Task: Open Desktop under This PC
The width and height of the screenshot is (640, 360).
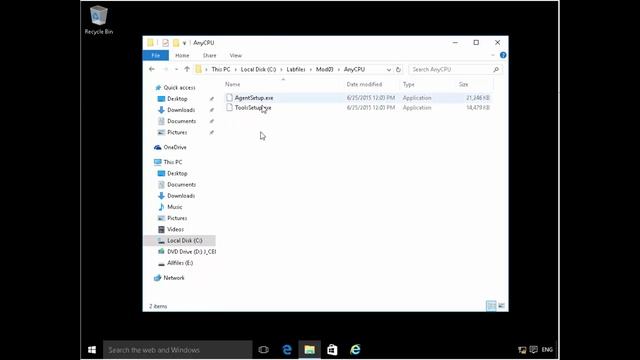Action: click(x=177, y=173)
